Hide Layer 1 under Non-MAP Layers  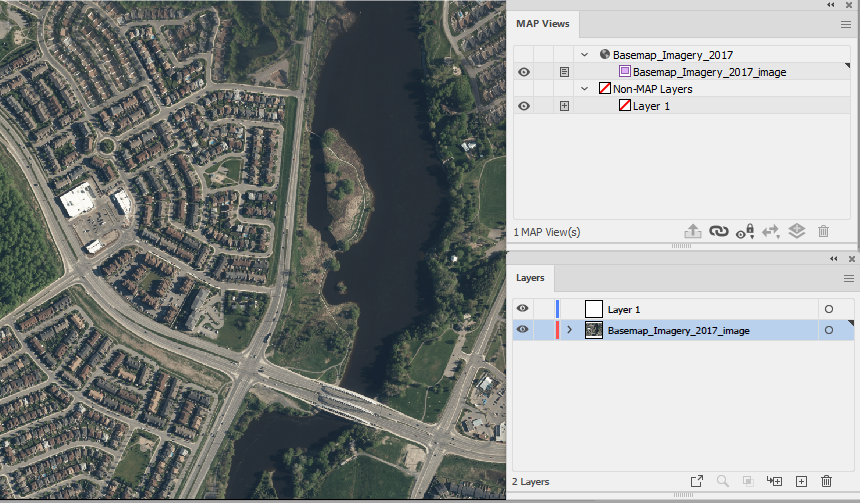click(x=524, y=106)
